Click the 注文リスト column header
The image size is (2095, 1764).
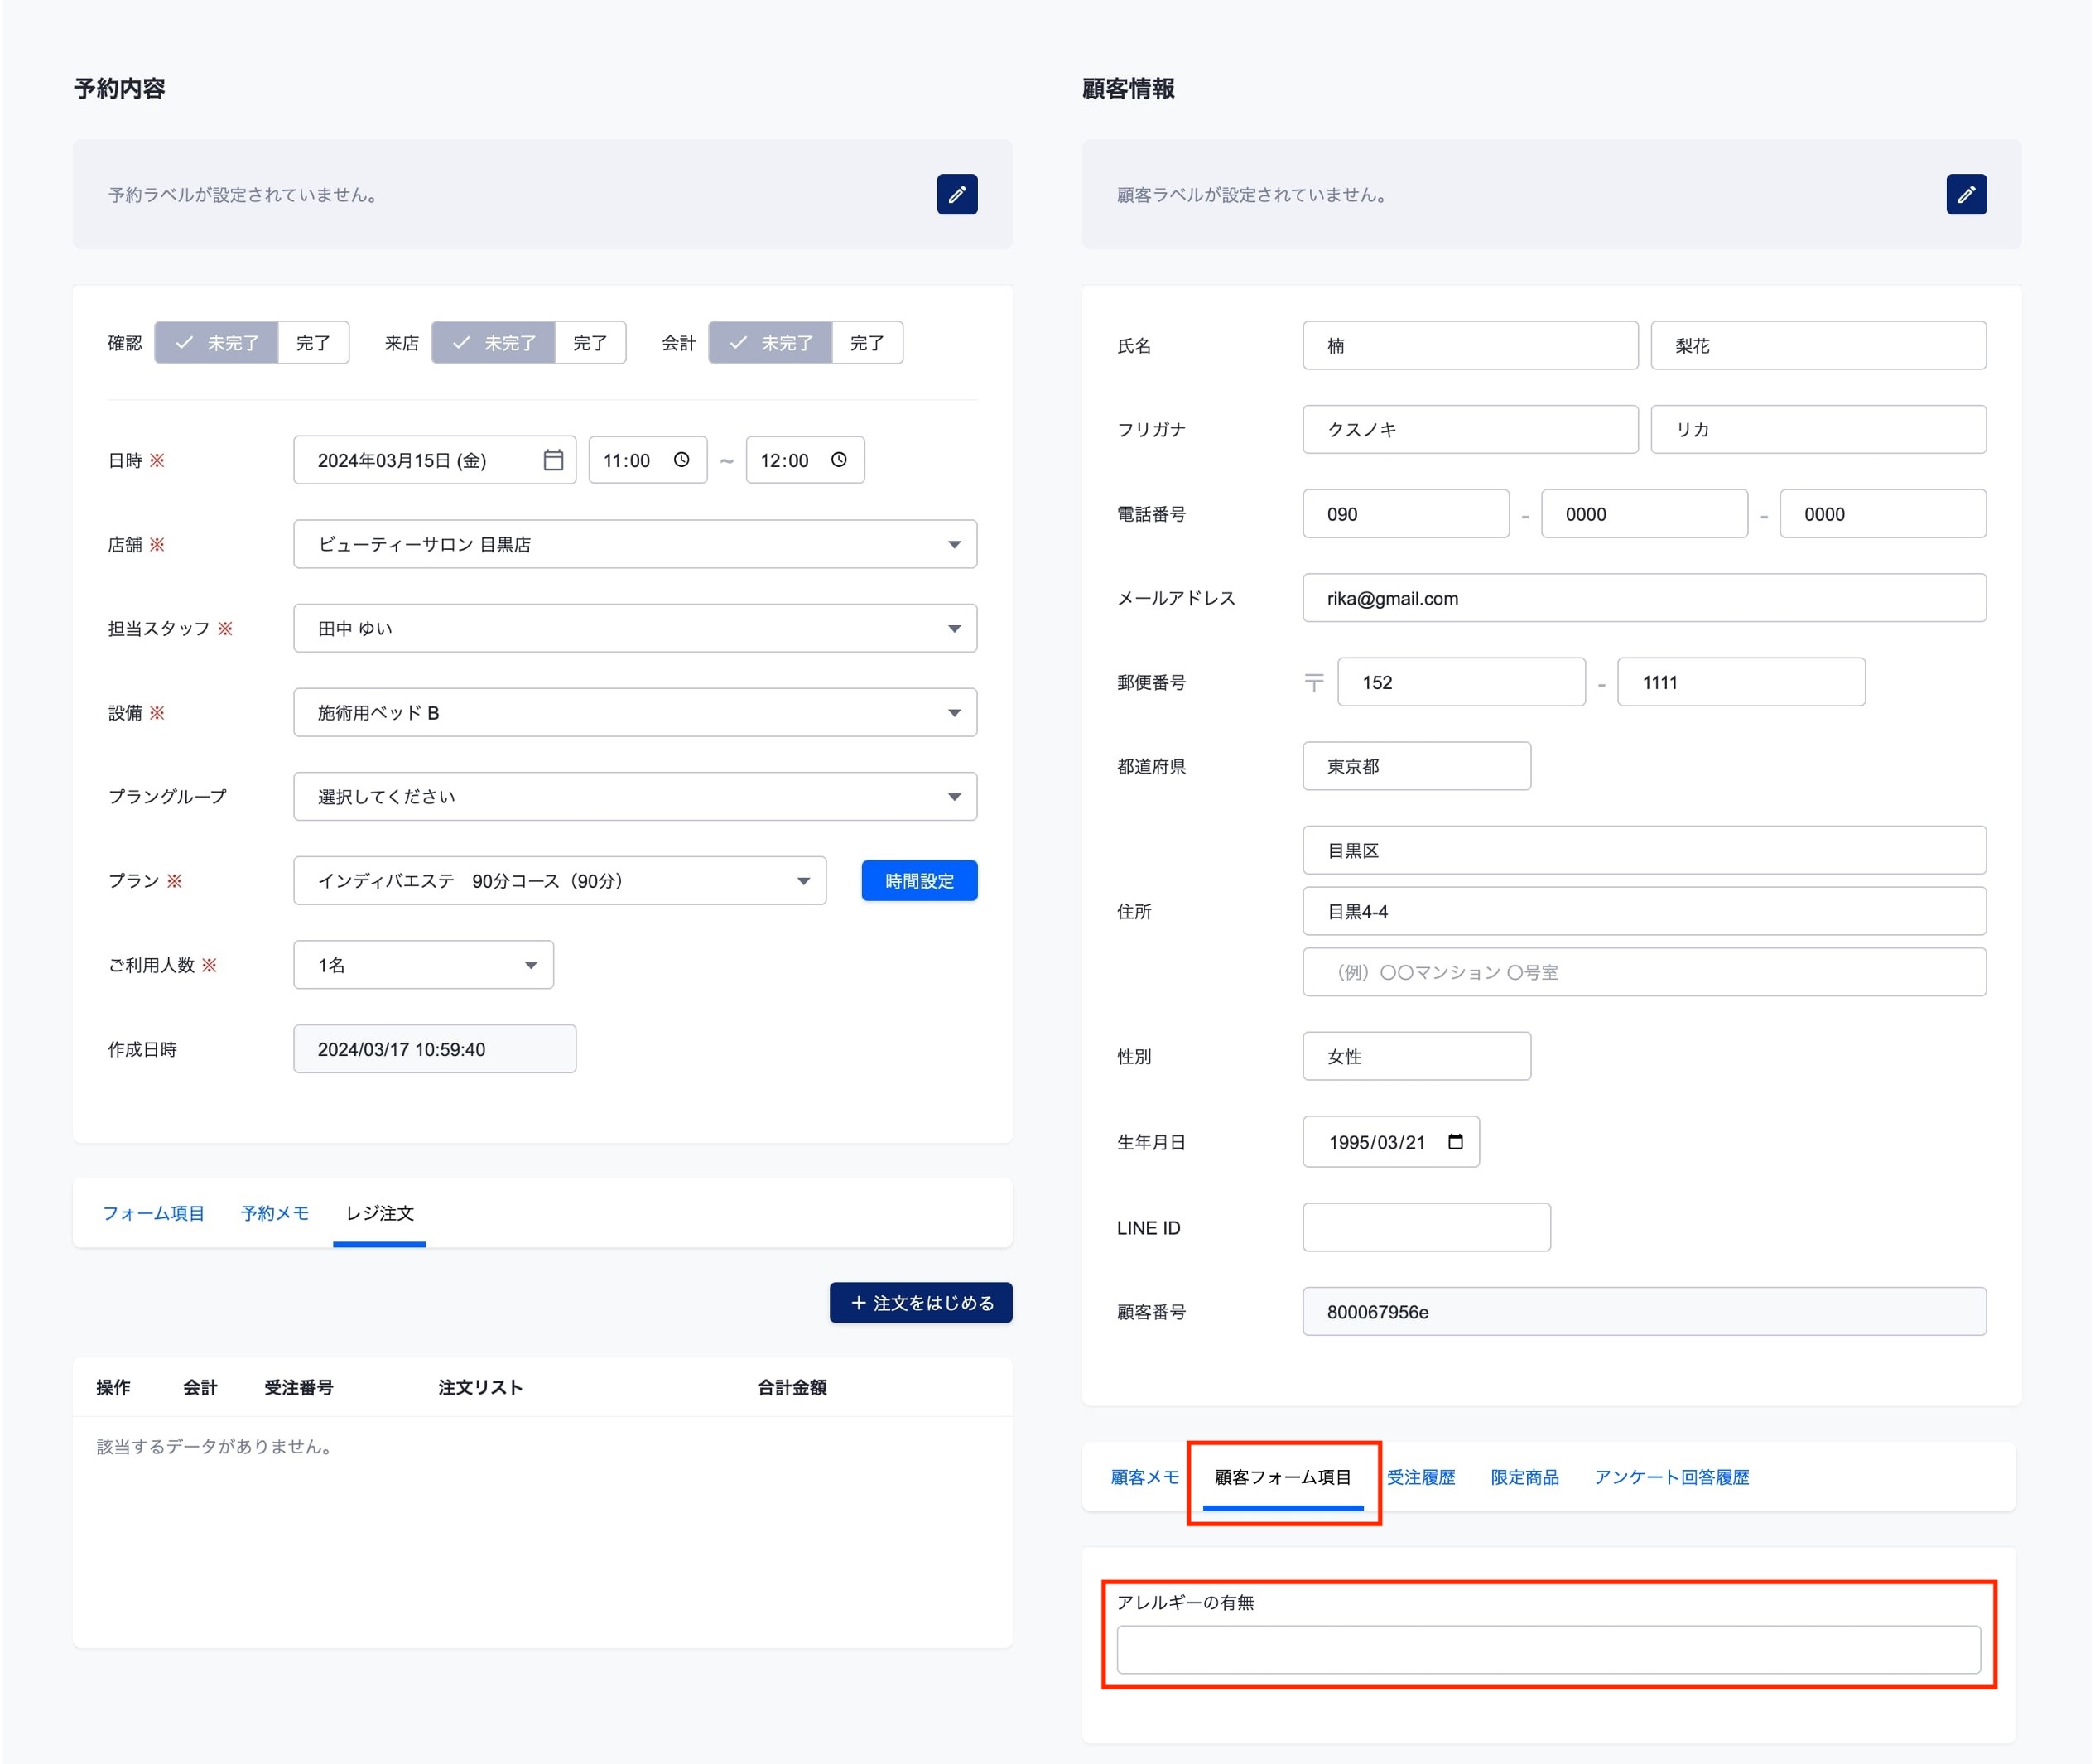481,1387
